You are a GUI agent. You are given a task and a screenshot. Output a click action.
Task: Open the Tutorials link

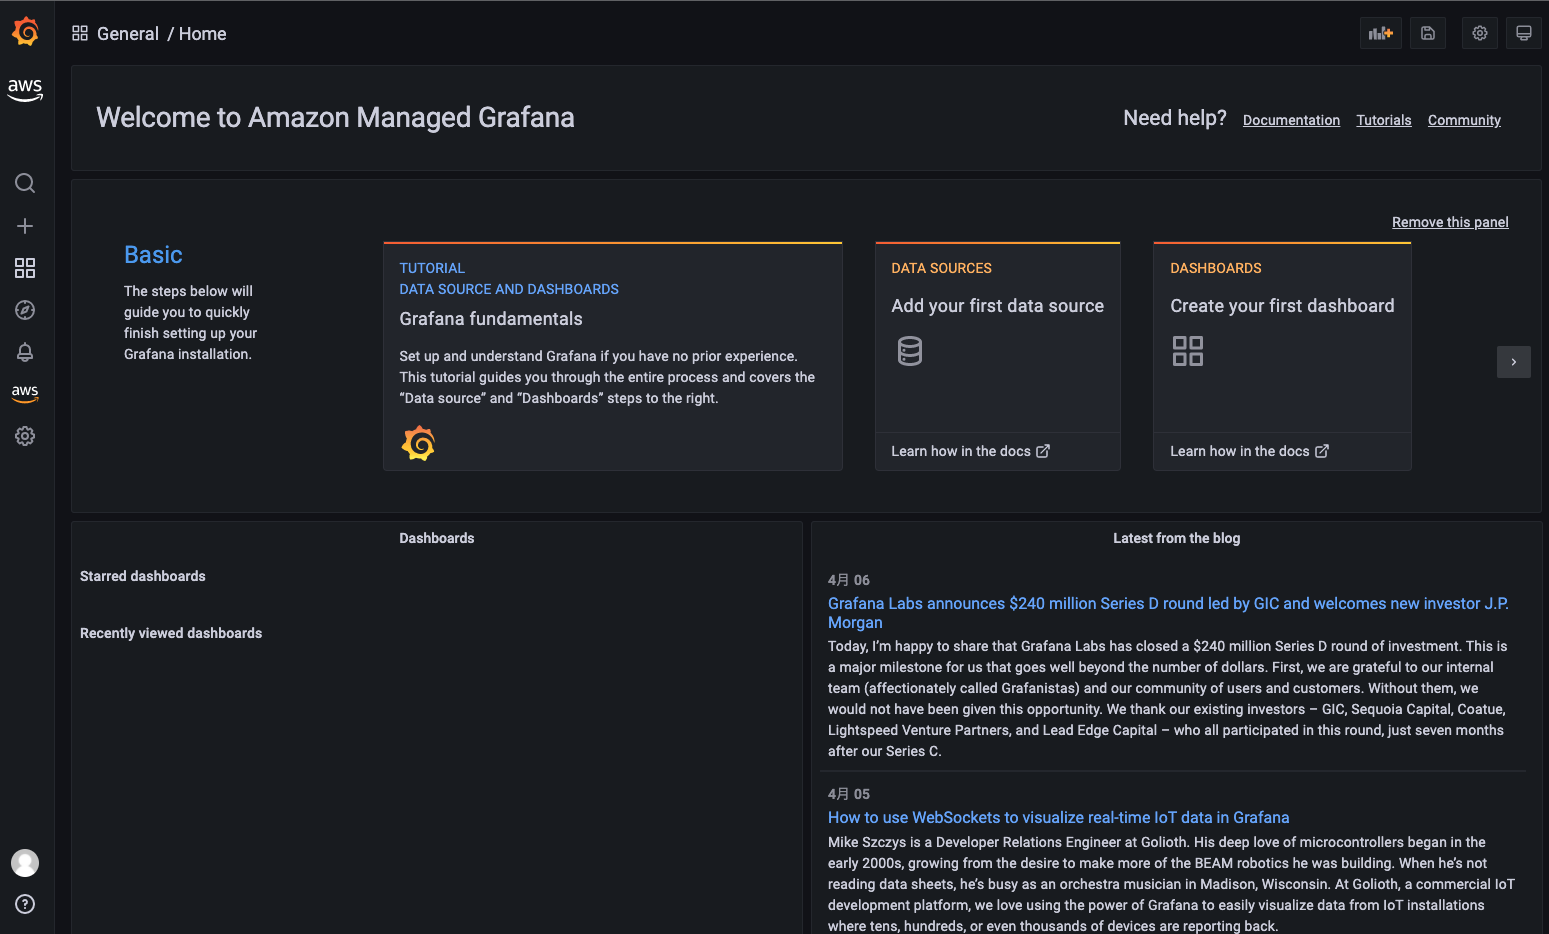click(1384, 120)
